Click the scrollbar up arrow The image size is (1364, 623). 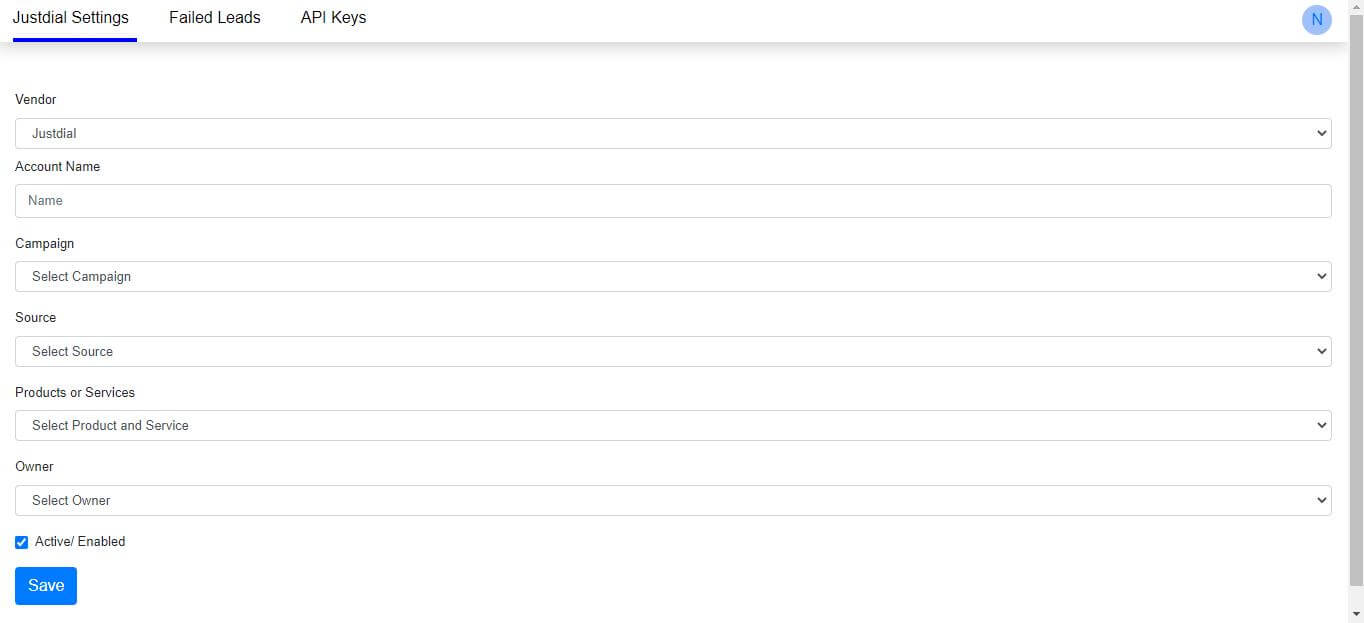pos(1357,6)
